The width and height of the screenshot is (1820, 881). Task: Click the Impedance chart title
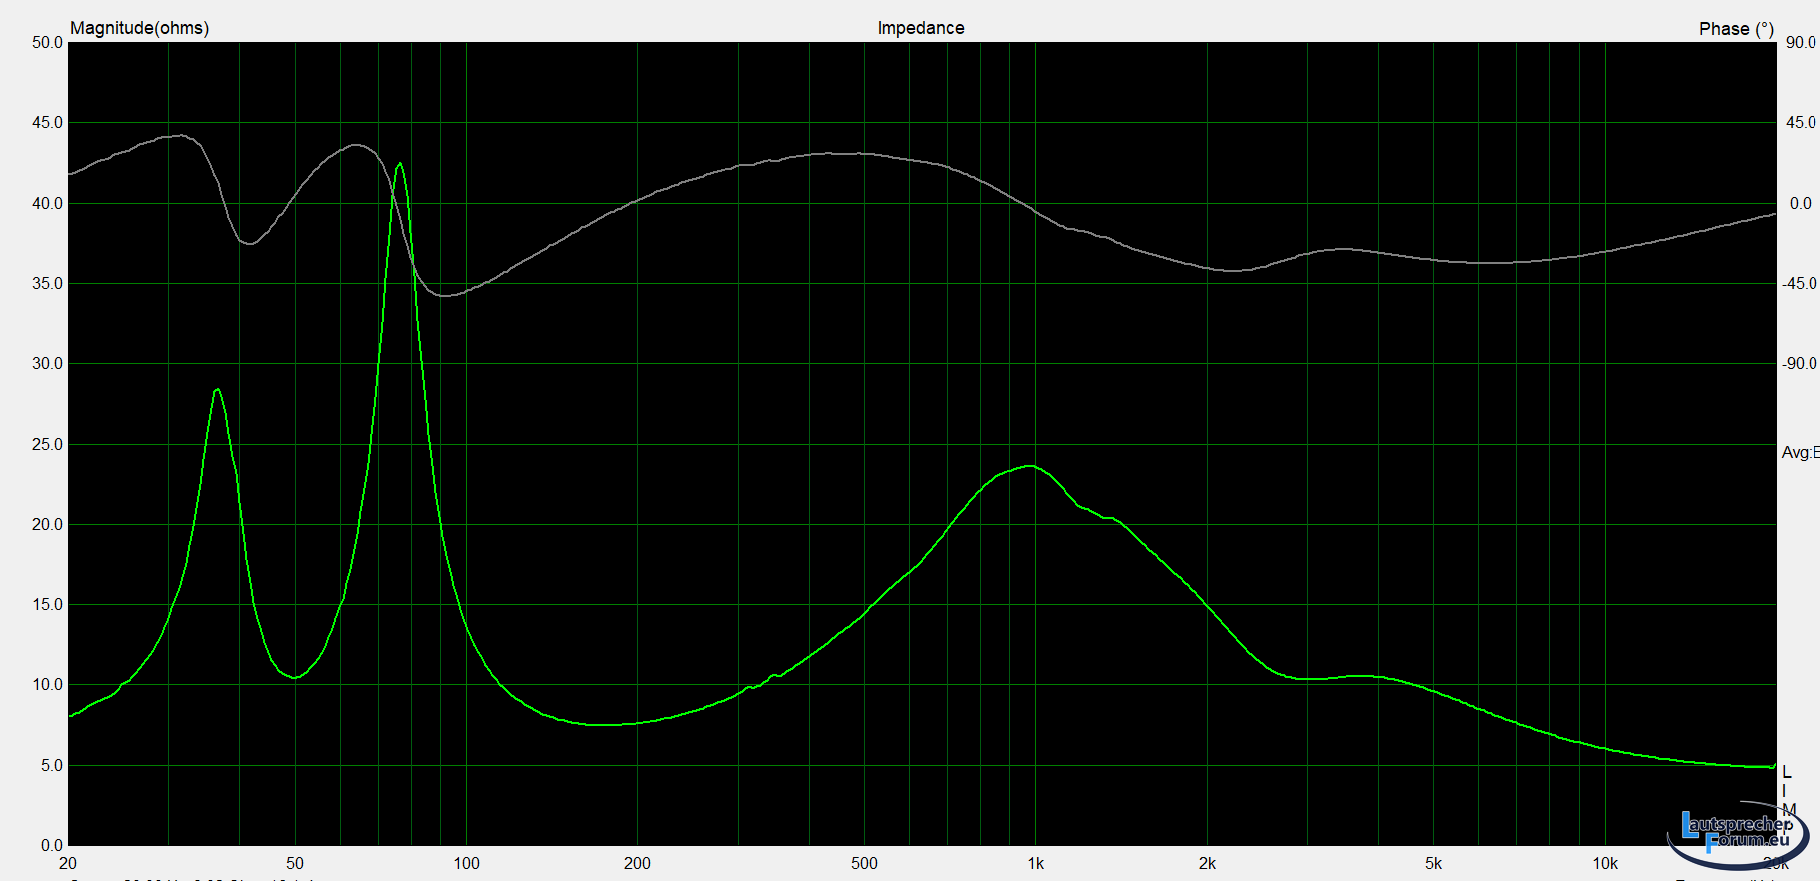click(920, 28)
